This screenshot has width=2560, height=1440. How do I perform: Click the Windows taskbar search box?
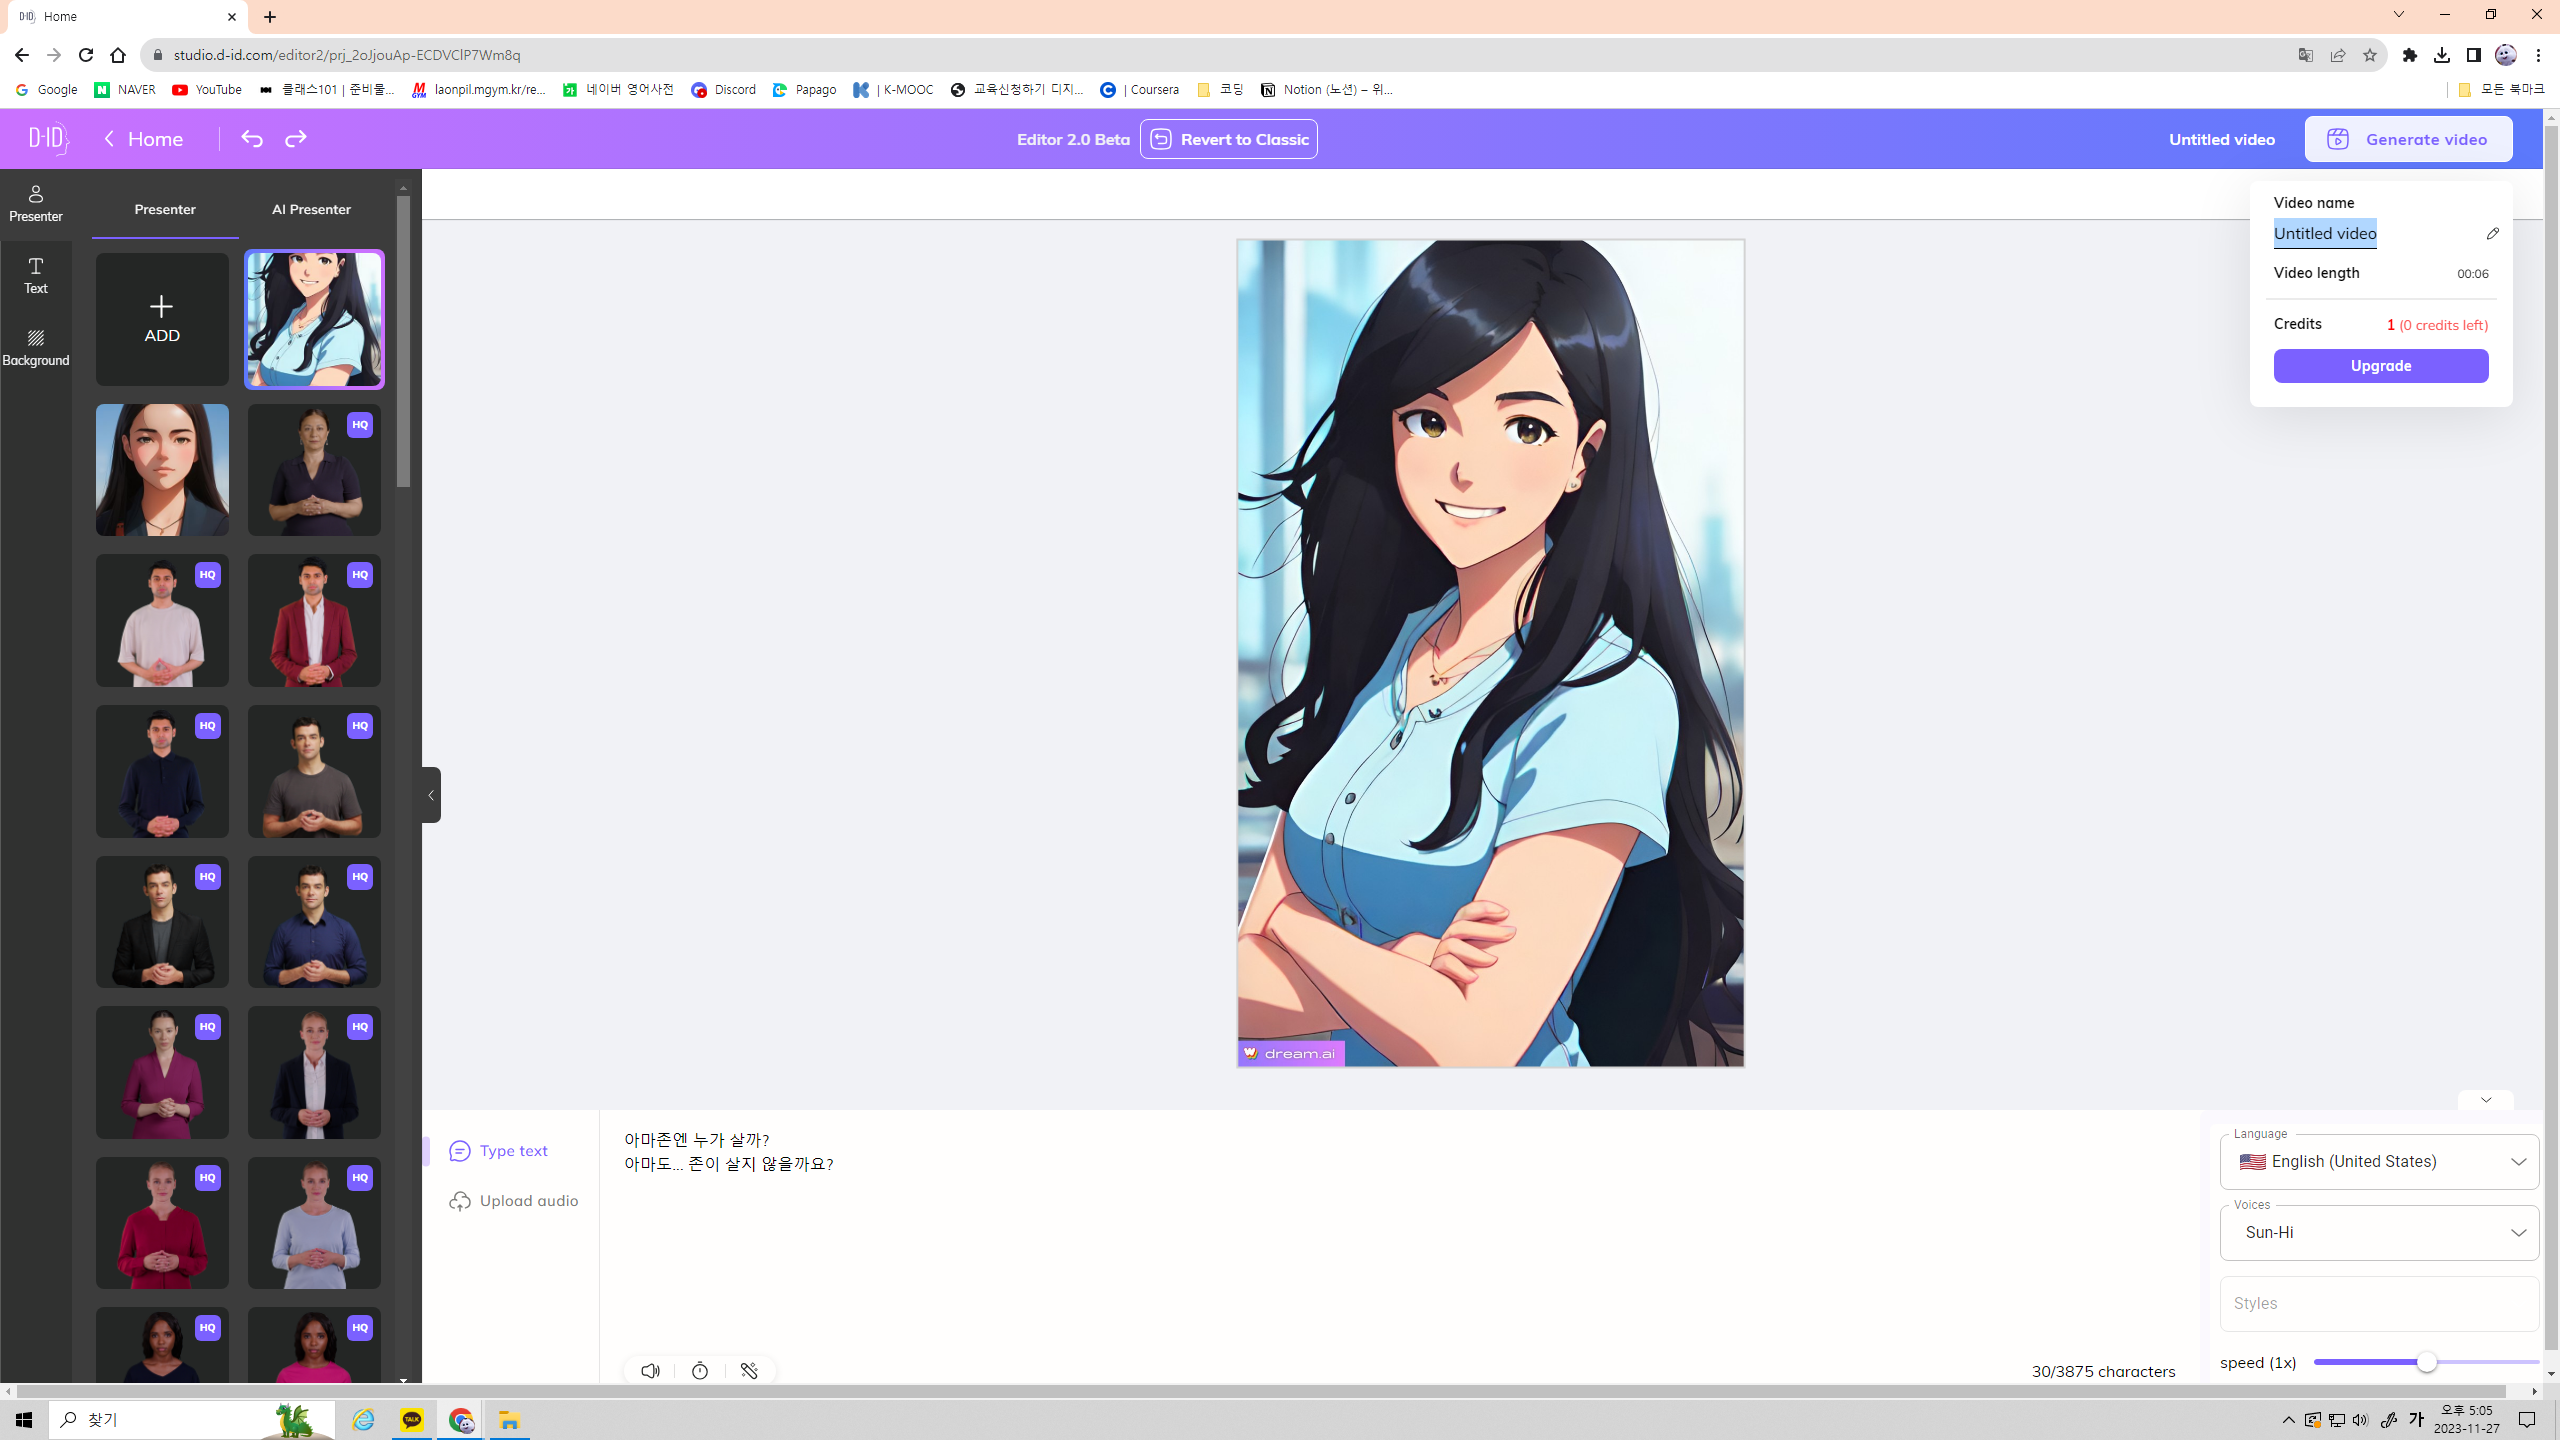[x=193, y=1420]
